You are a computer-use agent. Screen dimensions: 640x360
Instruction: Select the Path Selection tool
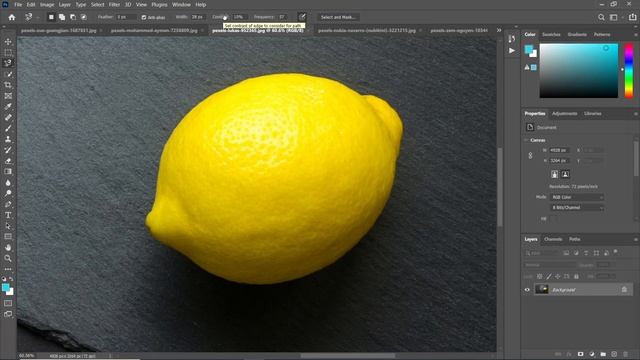(8, 226)
